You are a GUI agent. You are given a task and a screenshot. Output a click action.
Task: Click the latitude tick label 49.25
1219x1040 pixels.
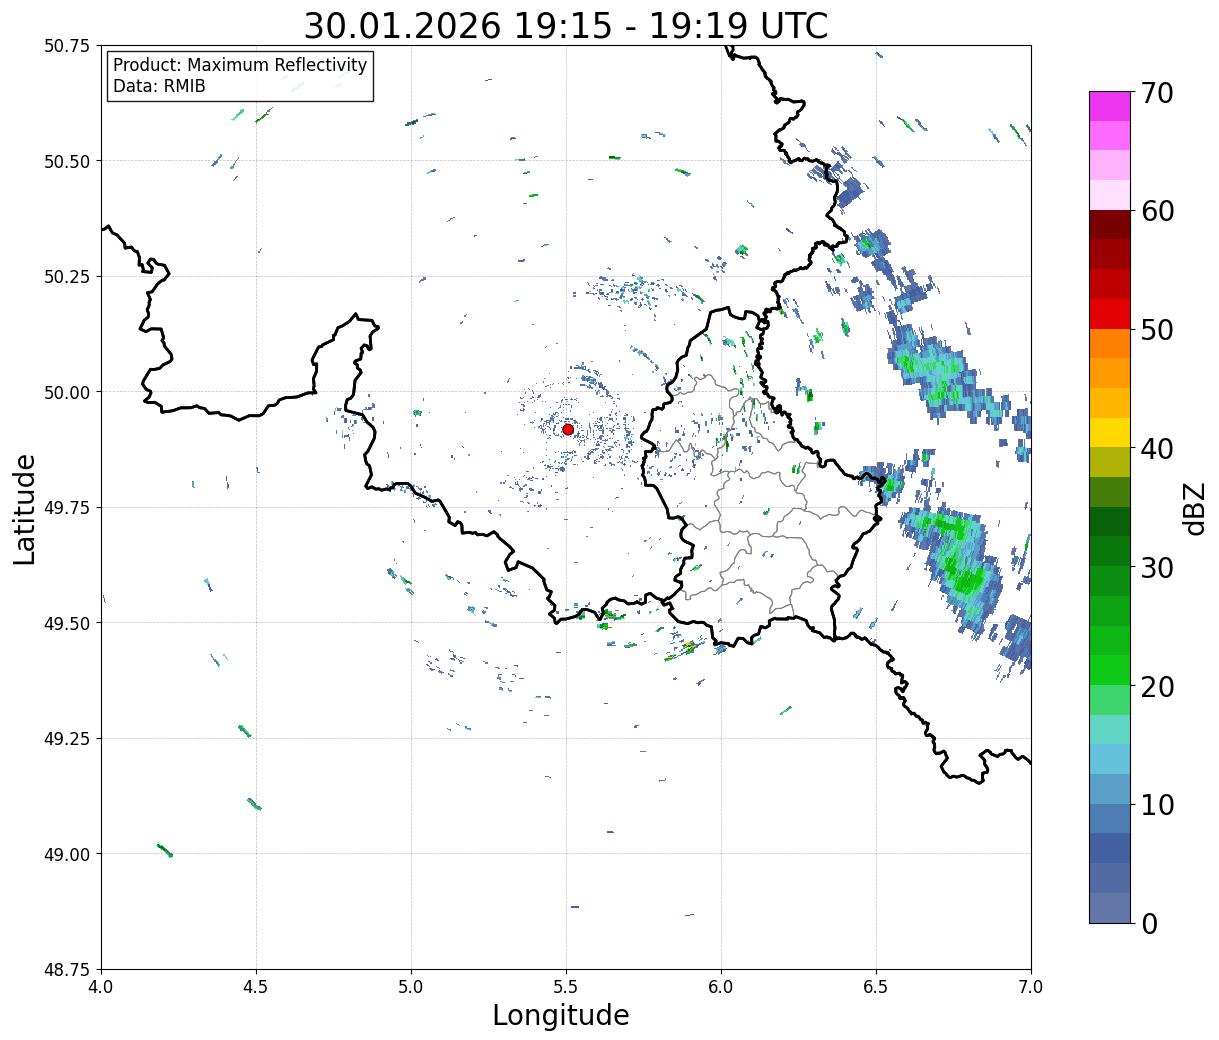(67, 739)
